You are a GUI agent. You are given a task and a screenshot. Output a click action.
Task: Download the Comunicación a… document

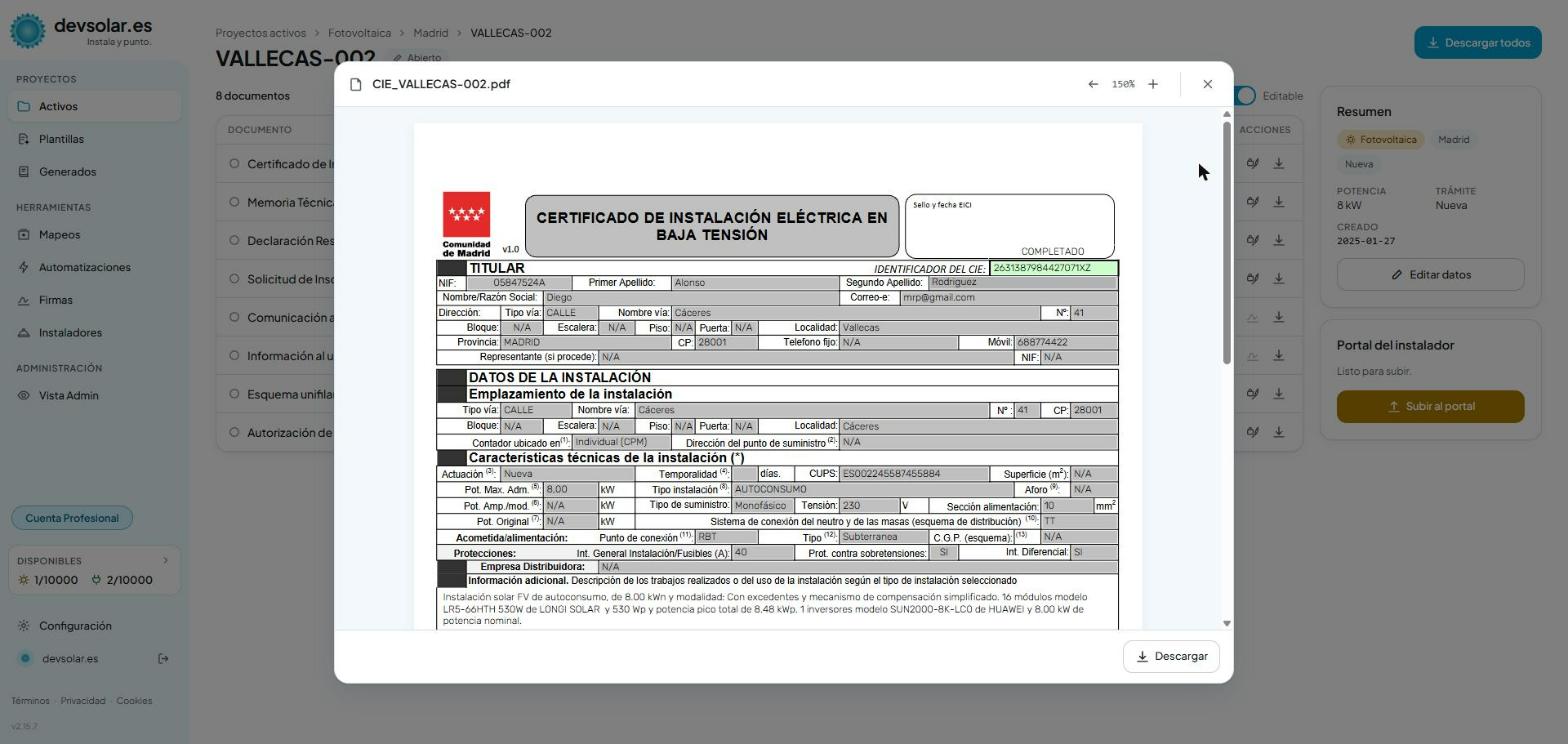(1279, 317)
